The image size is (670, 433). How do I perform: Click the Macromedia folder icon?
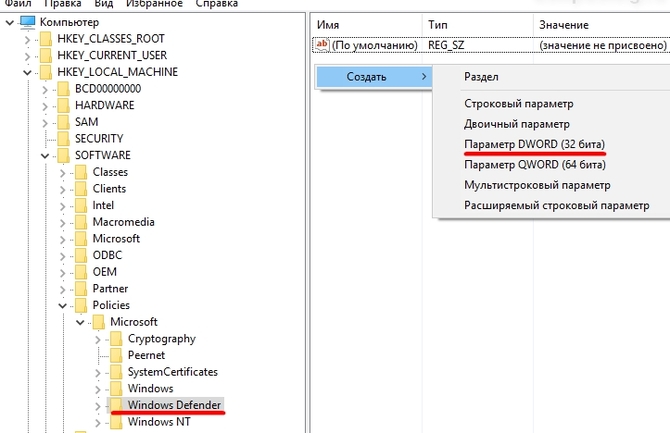click(81, 222)
